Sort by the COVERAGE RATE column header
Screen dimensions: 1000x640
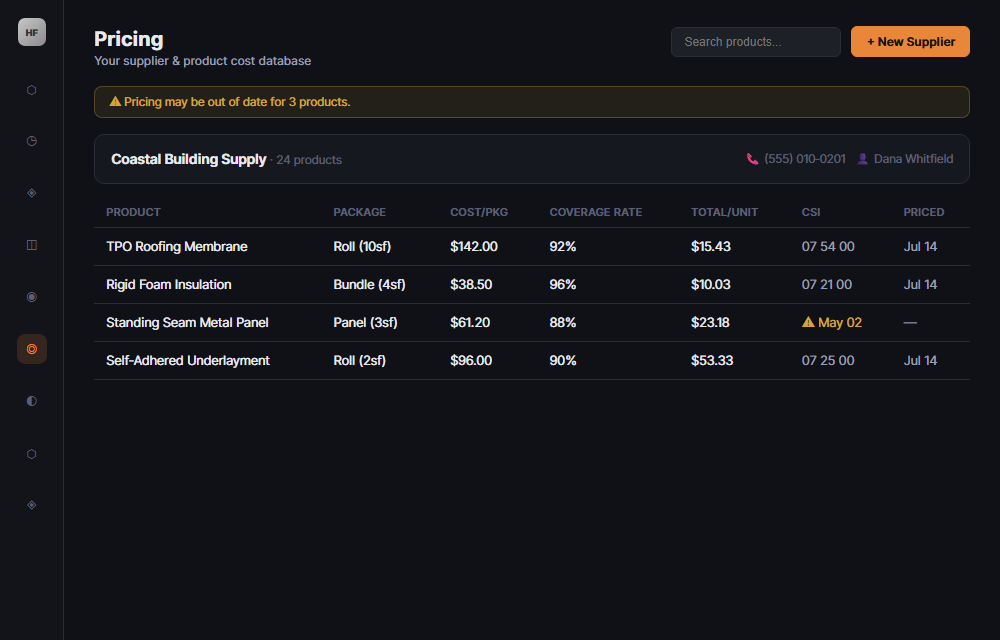coord(596,212)
